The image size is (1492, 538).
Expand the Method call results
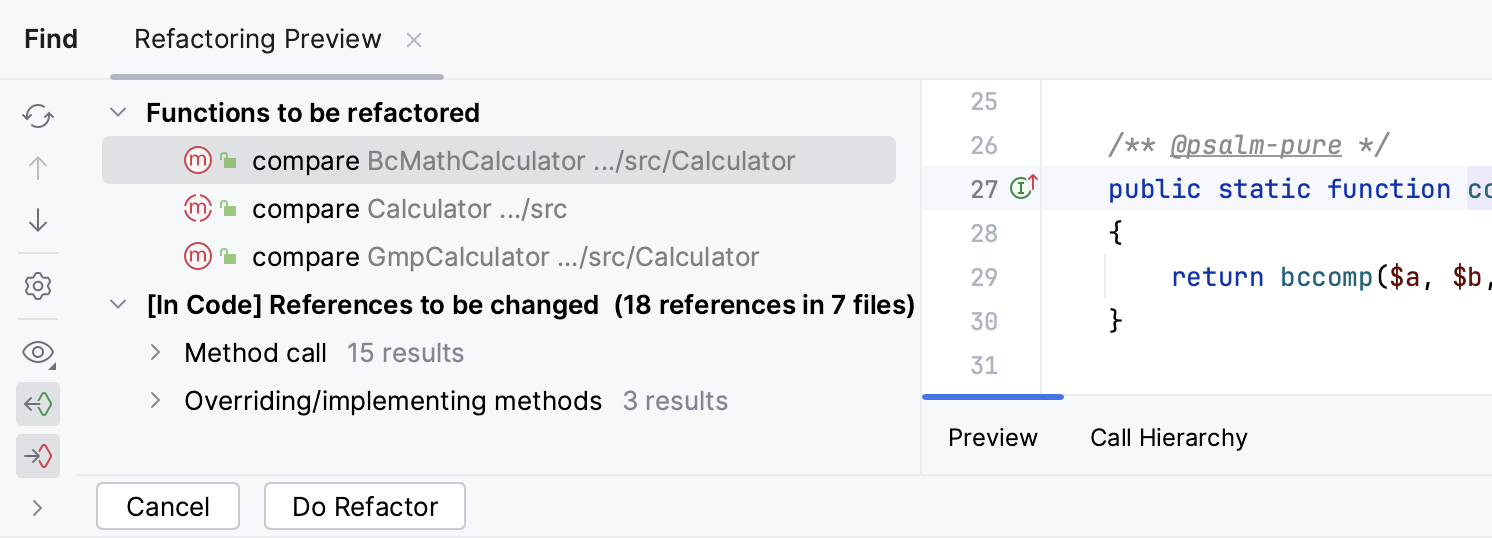(x=155, y=353)
